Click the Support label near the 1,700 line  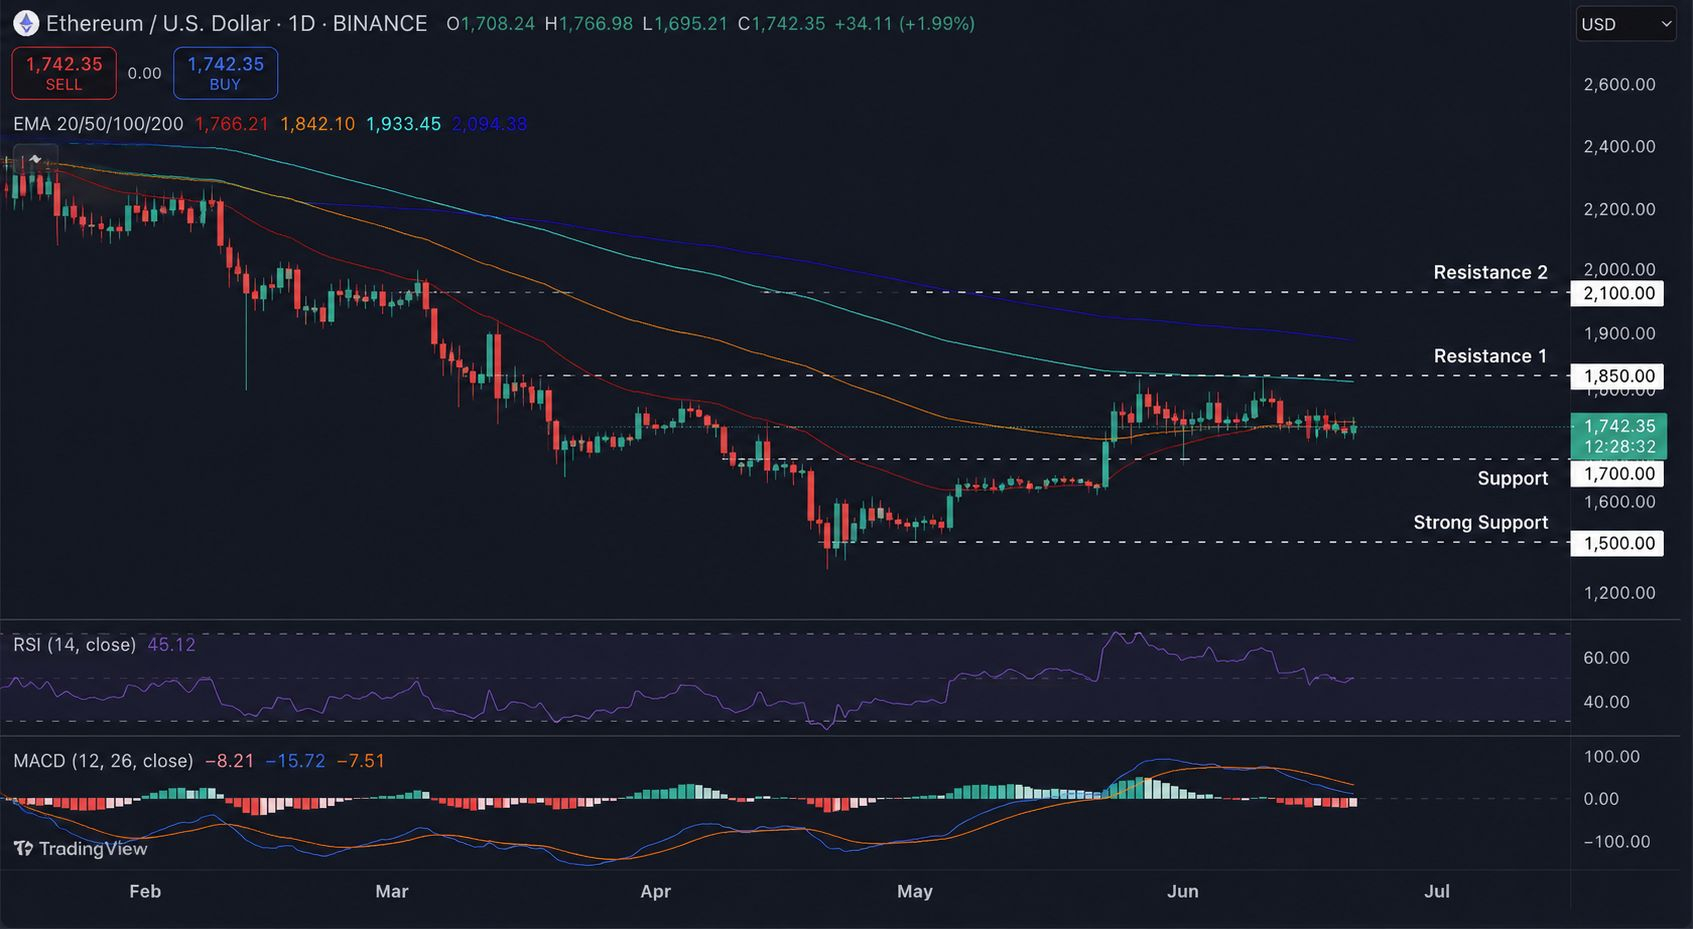tap(1513, 478)
